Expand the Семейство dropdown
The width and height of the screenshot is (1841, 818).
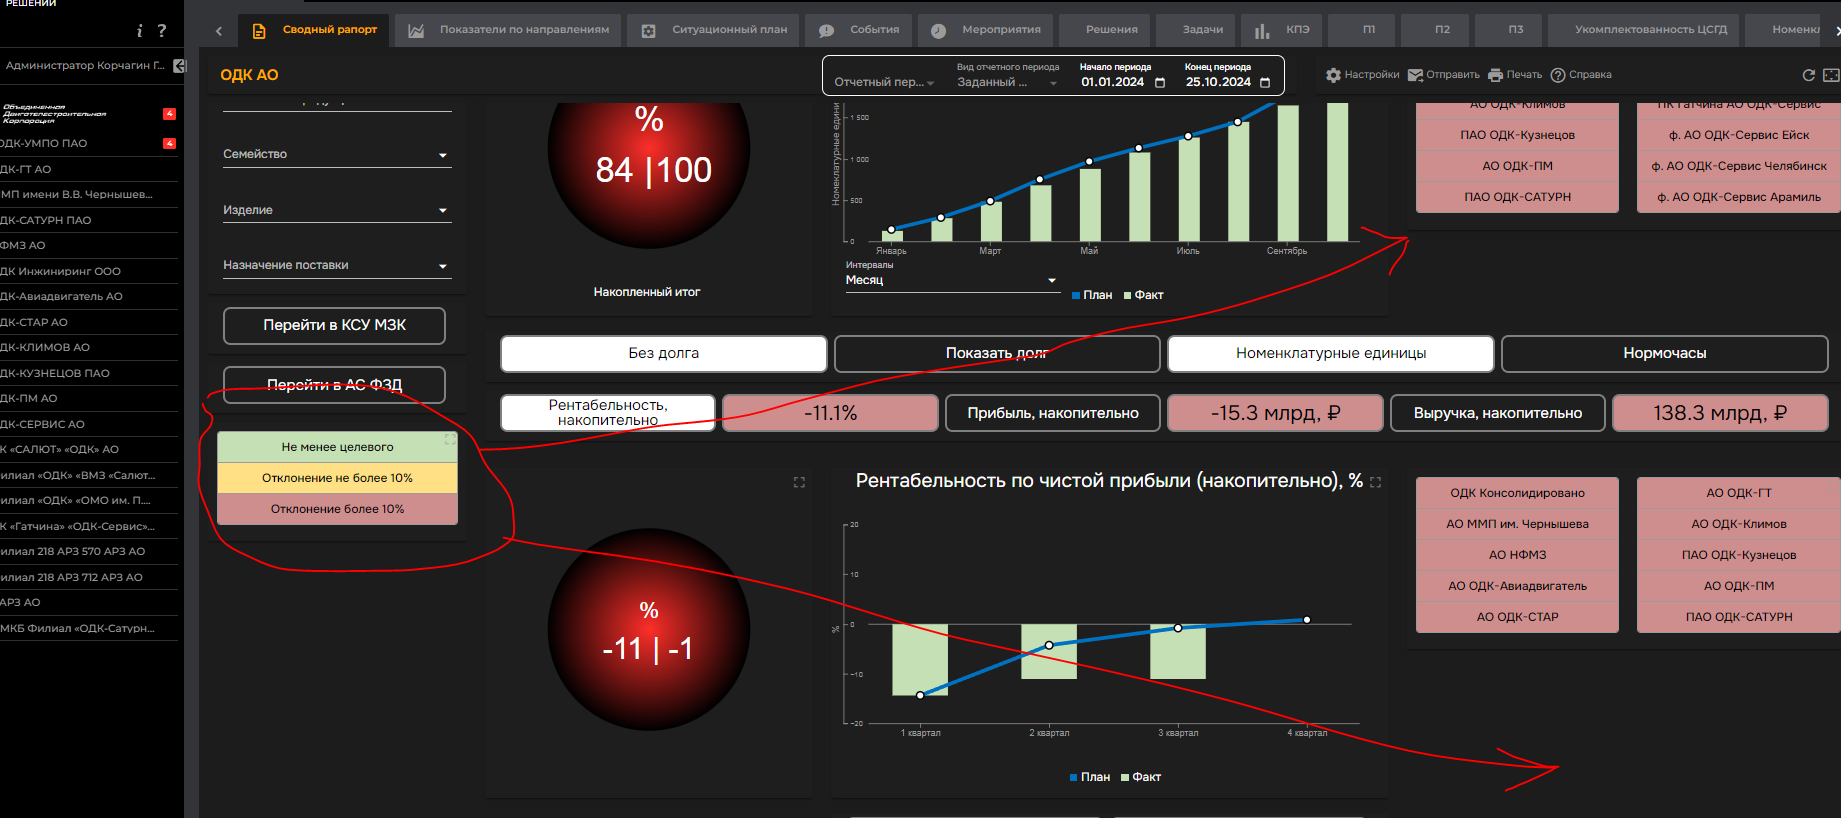point(442,155)
